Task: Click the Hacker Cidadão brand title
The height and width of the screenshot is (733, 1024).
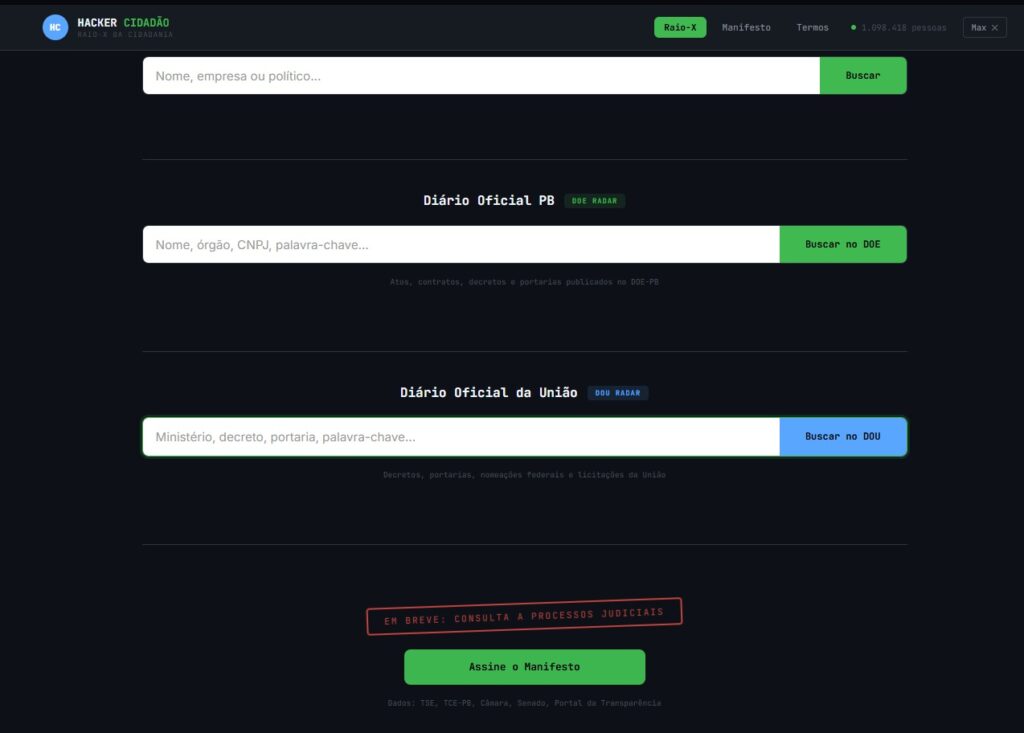Action: pos(123,22)
